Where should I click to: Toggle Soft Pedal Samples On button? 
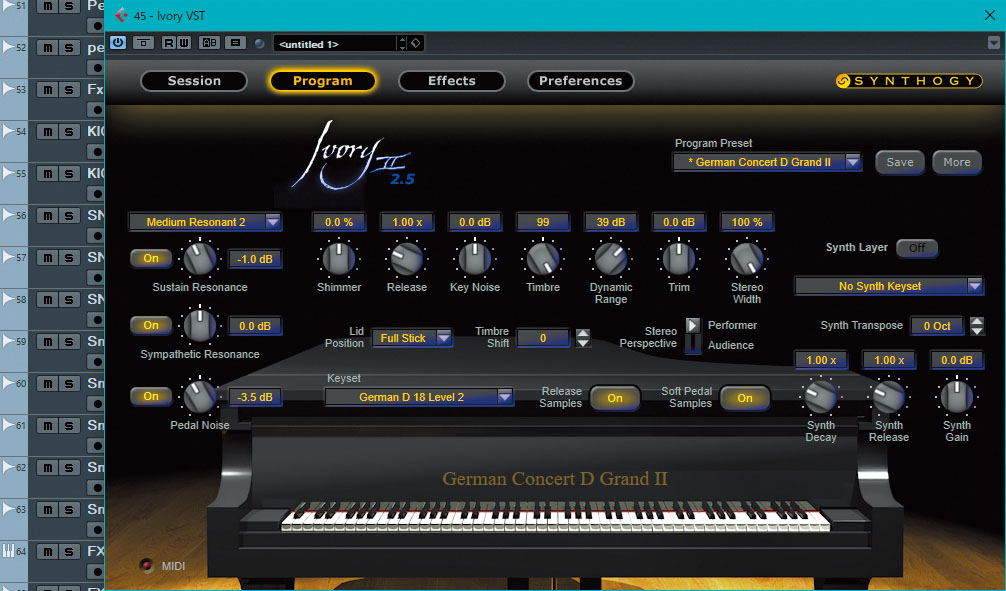[x=745, y=398]
